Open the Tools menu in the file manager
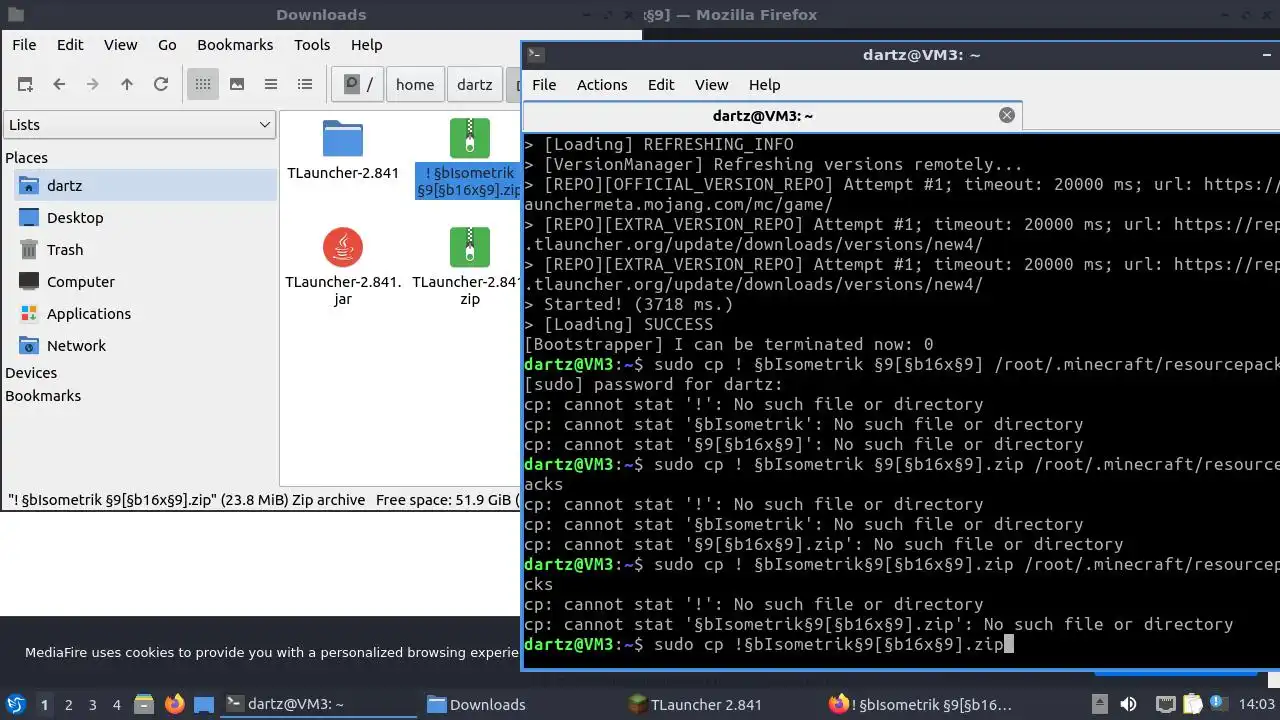1280x720 pixels. click(x=312, y=45)
